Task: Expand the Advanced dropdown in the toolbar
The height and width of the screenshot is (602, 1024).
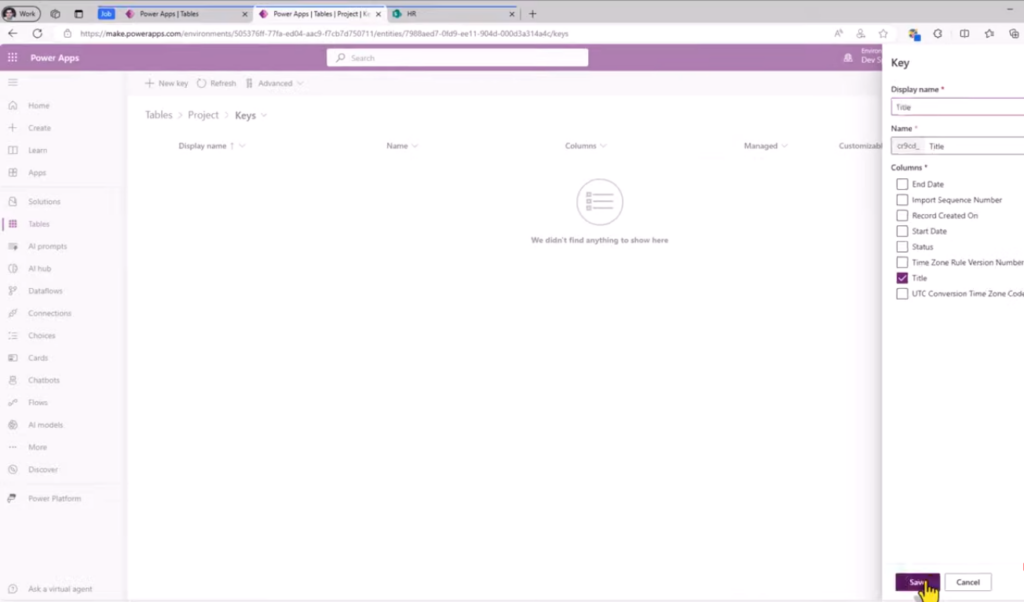Action: click(274, 83)
